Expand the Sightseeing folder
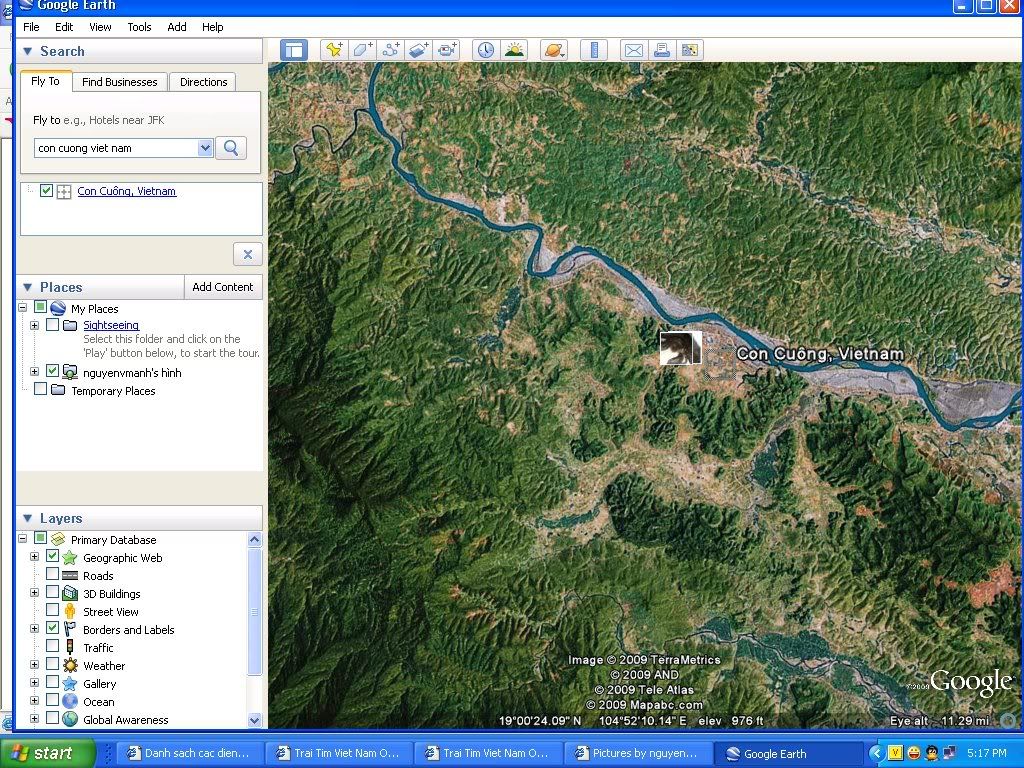The image size is (1024, 768). tap(34, 325)
